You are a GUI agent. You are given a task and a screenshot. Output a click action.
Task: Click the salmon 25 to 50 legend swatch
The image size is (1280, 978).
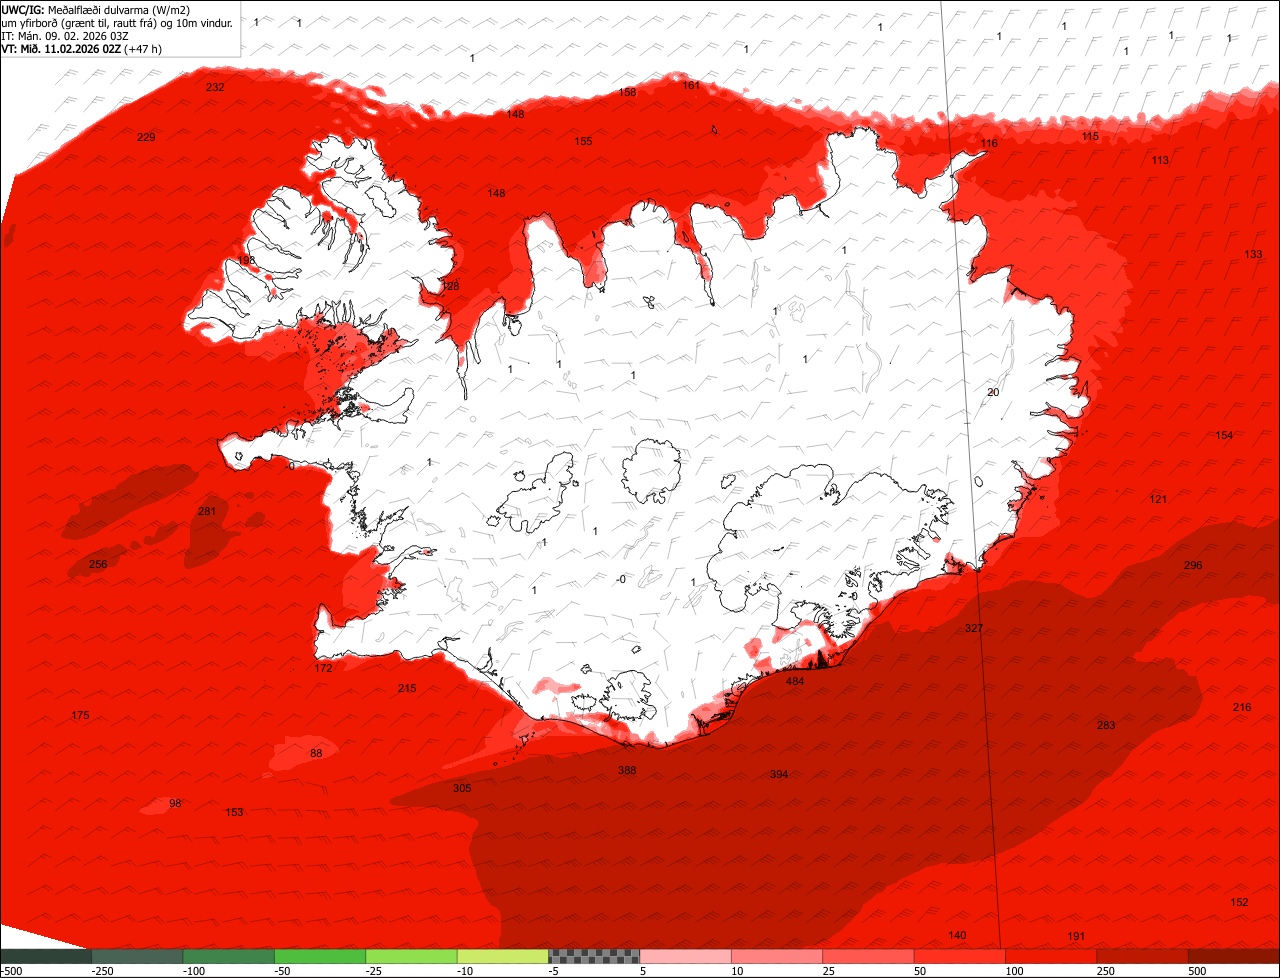tap(869, 956)
